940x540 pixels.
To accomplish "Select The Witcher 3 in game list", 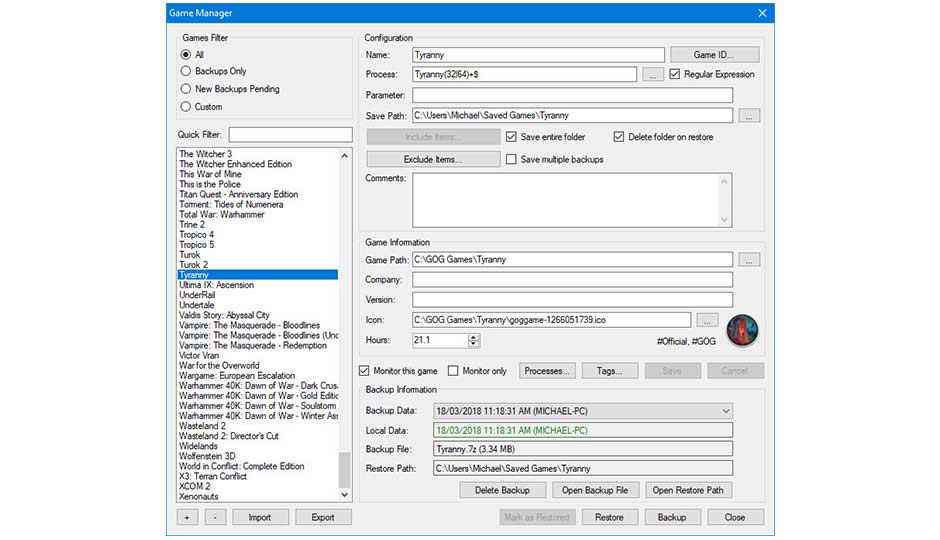I will 206,154.
